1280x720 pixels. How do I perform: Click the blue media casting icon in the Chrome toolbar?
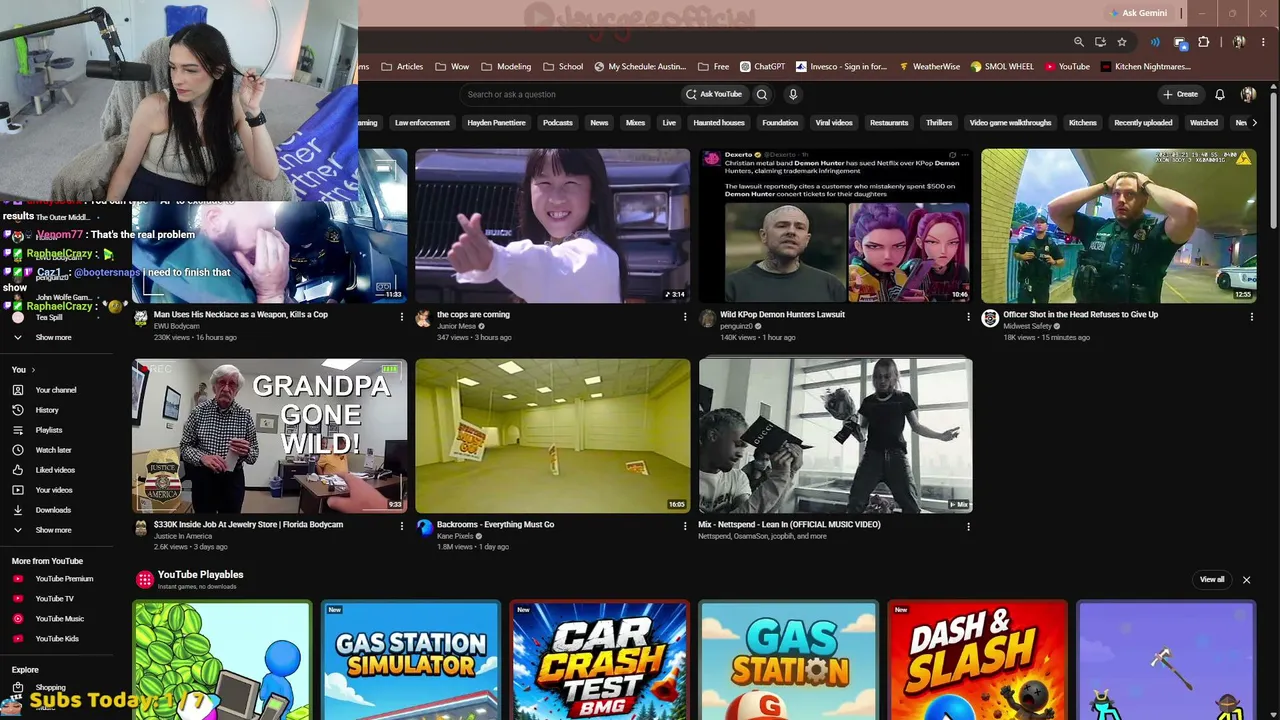(x=1155, y=42)
